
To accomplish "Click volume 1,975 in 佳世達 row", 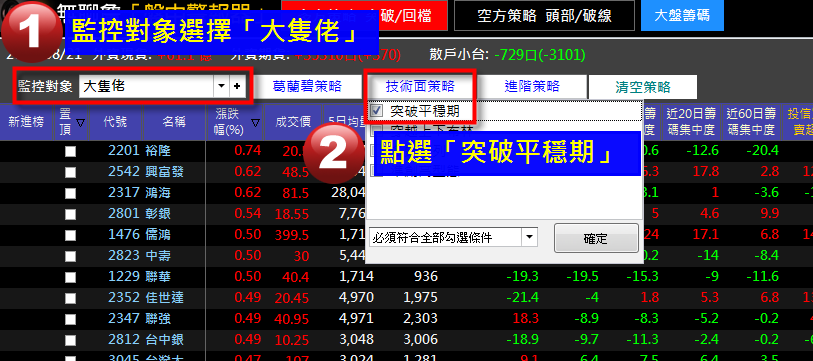I will (420, 297).
